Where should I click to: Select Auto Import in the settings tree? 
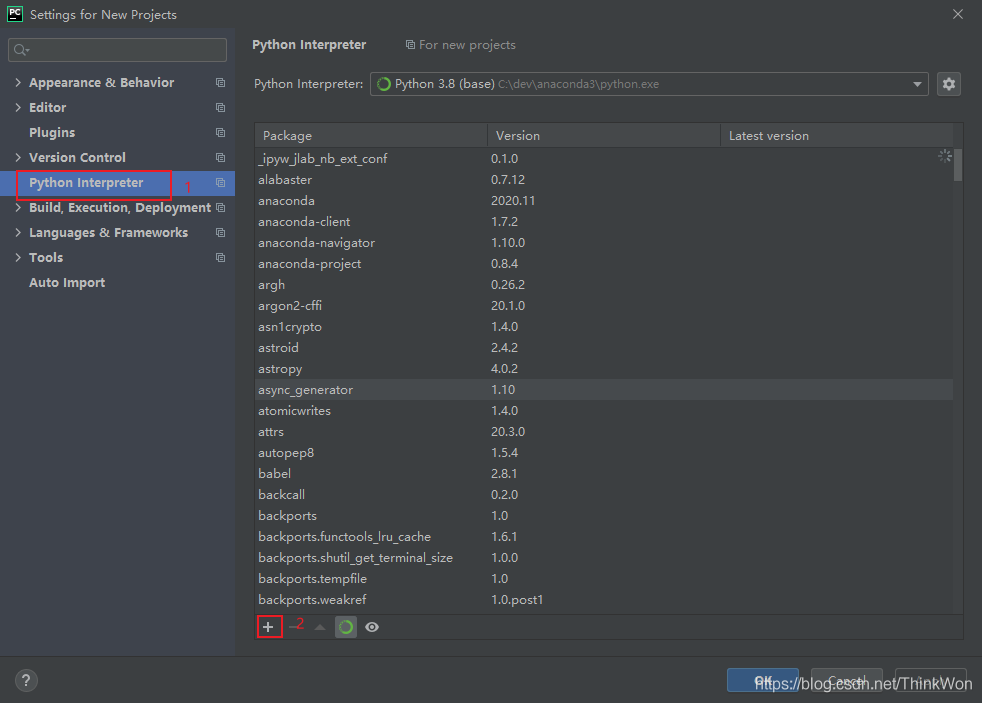pos(67,283)
